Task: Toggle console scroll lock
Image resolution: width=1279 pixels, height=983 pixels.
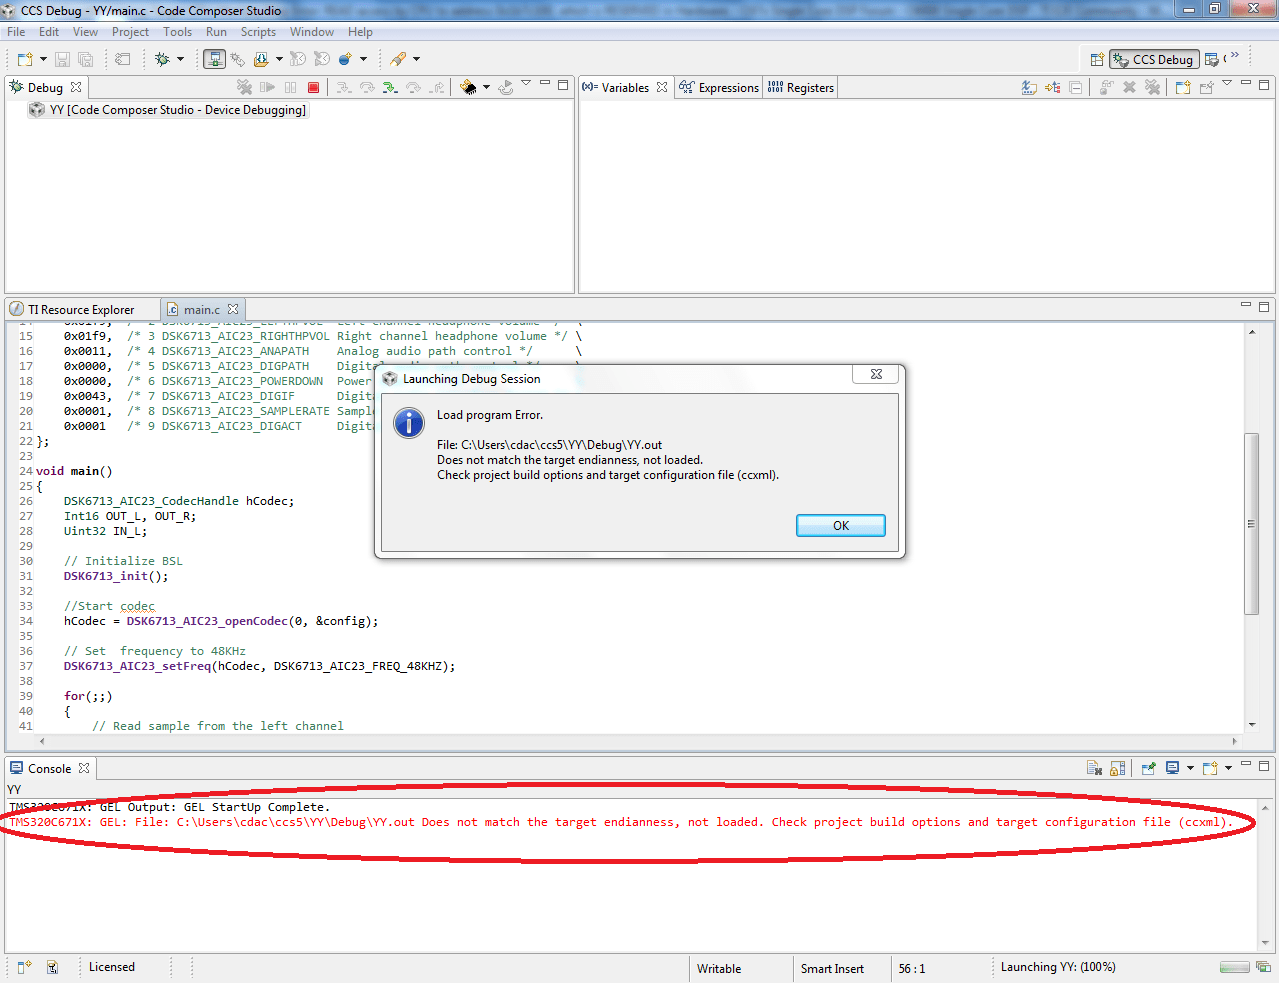Action: tap(1117, 768)
